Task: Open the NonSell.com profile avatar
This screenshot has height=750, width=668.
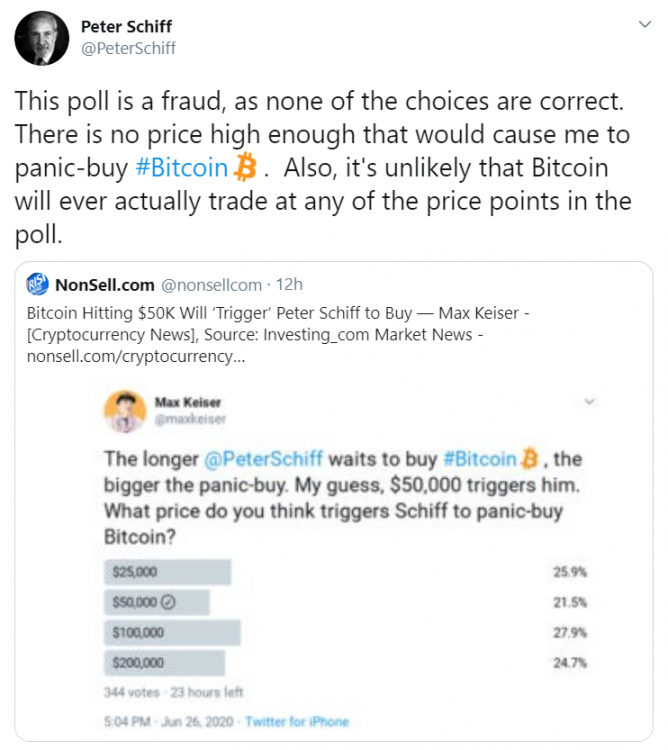Action: [37, 284]
